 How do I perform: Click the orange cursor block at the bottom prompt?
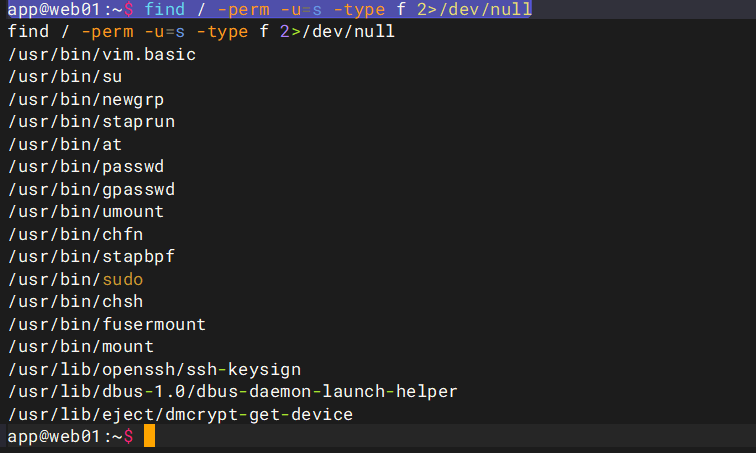pos(149,437)
